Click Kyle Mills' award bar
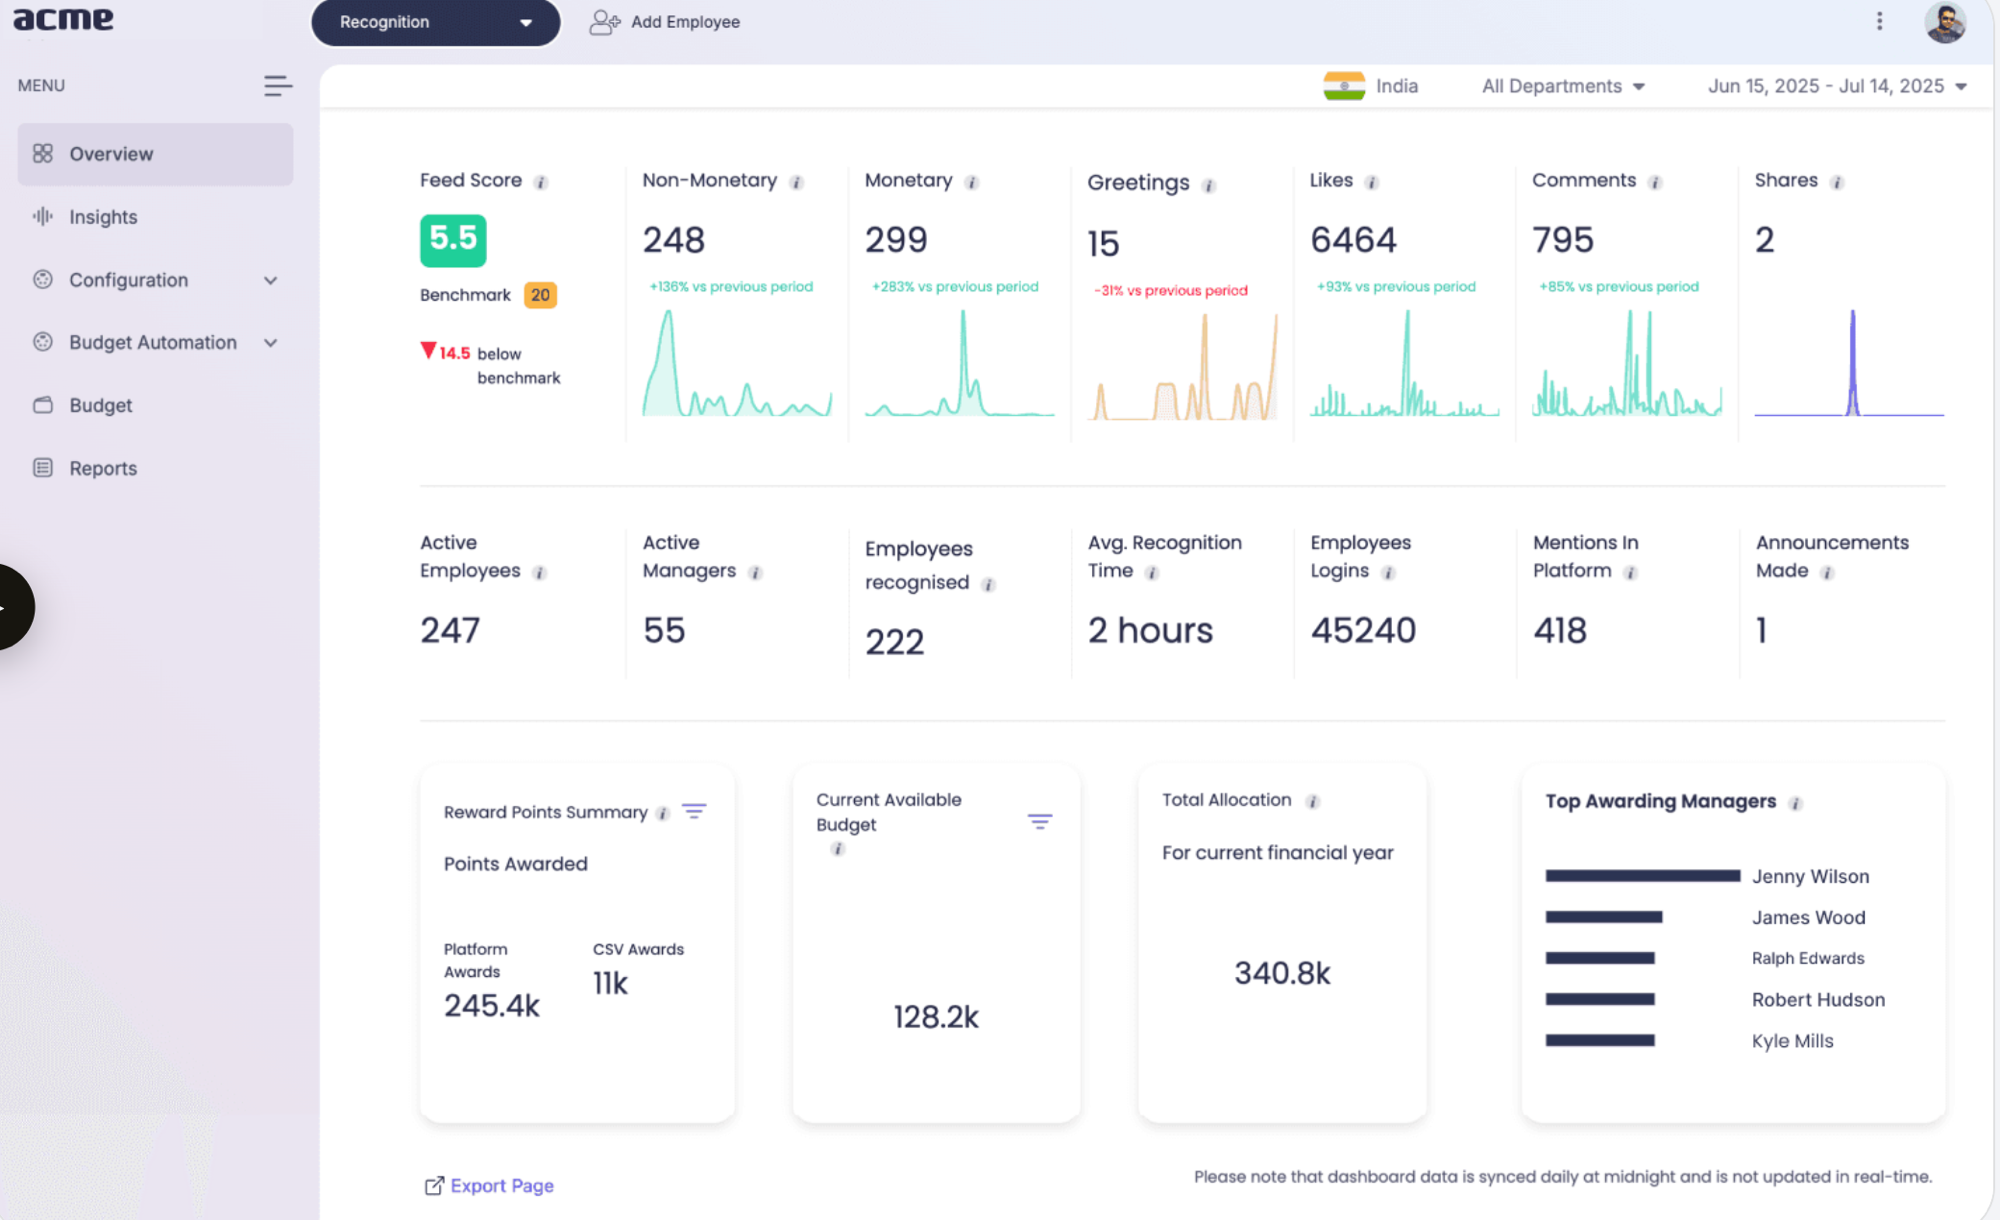2000x1220 pixels. (1600, 1040)
